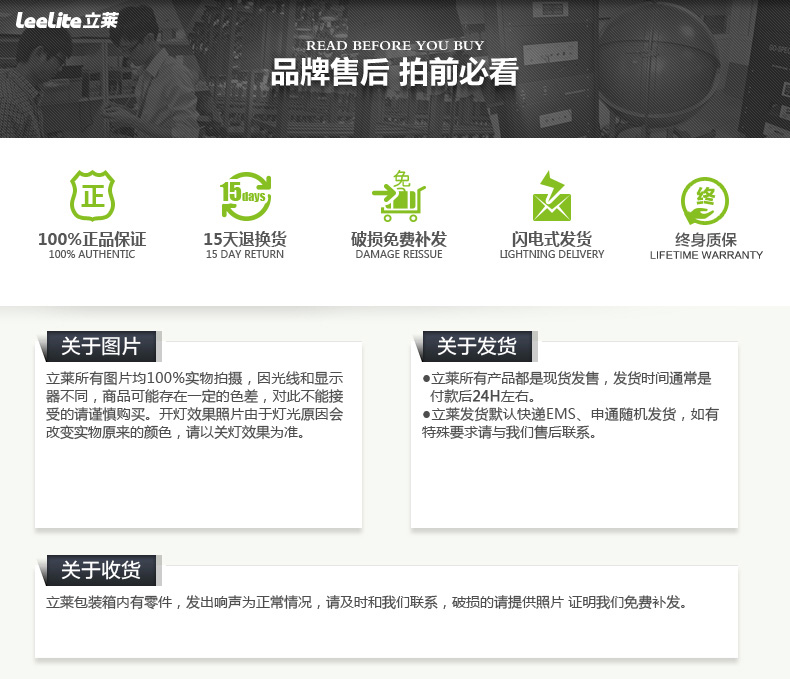Click the READ BEFORE YOU BUY heading
790x679 pixels.
pyautogui.click(x=394, y=45)
